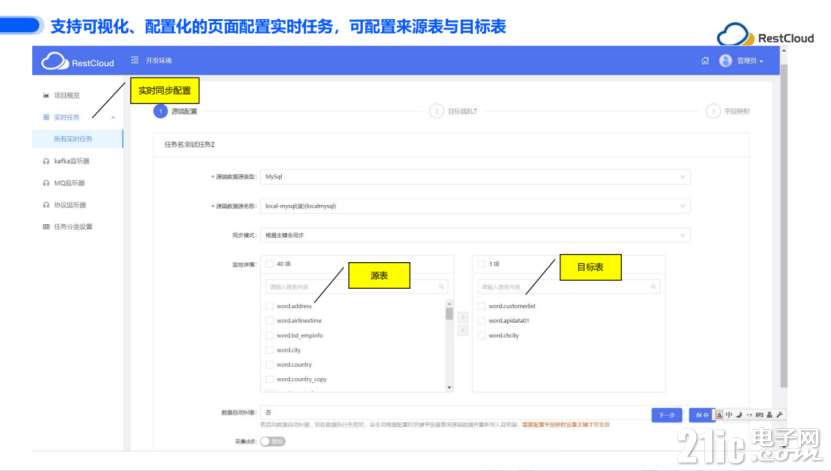Open kafka监听器 in the sidebar

[72, 161]
